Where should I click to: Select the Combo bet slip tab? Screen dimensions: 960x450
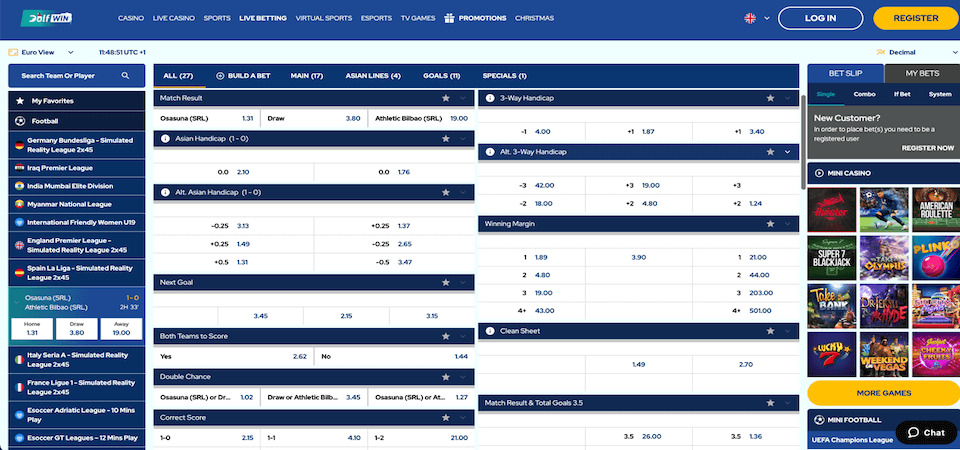click(x=864, y=94)
